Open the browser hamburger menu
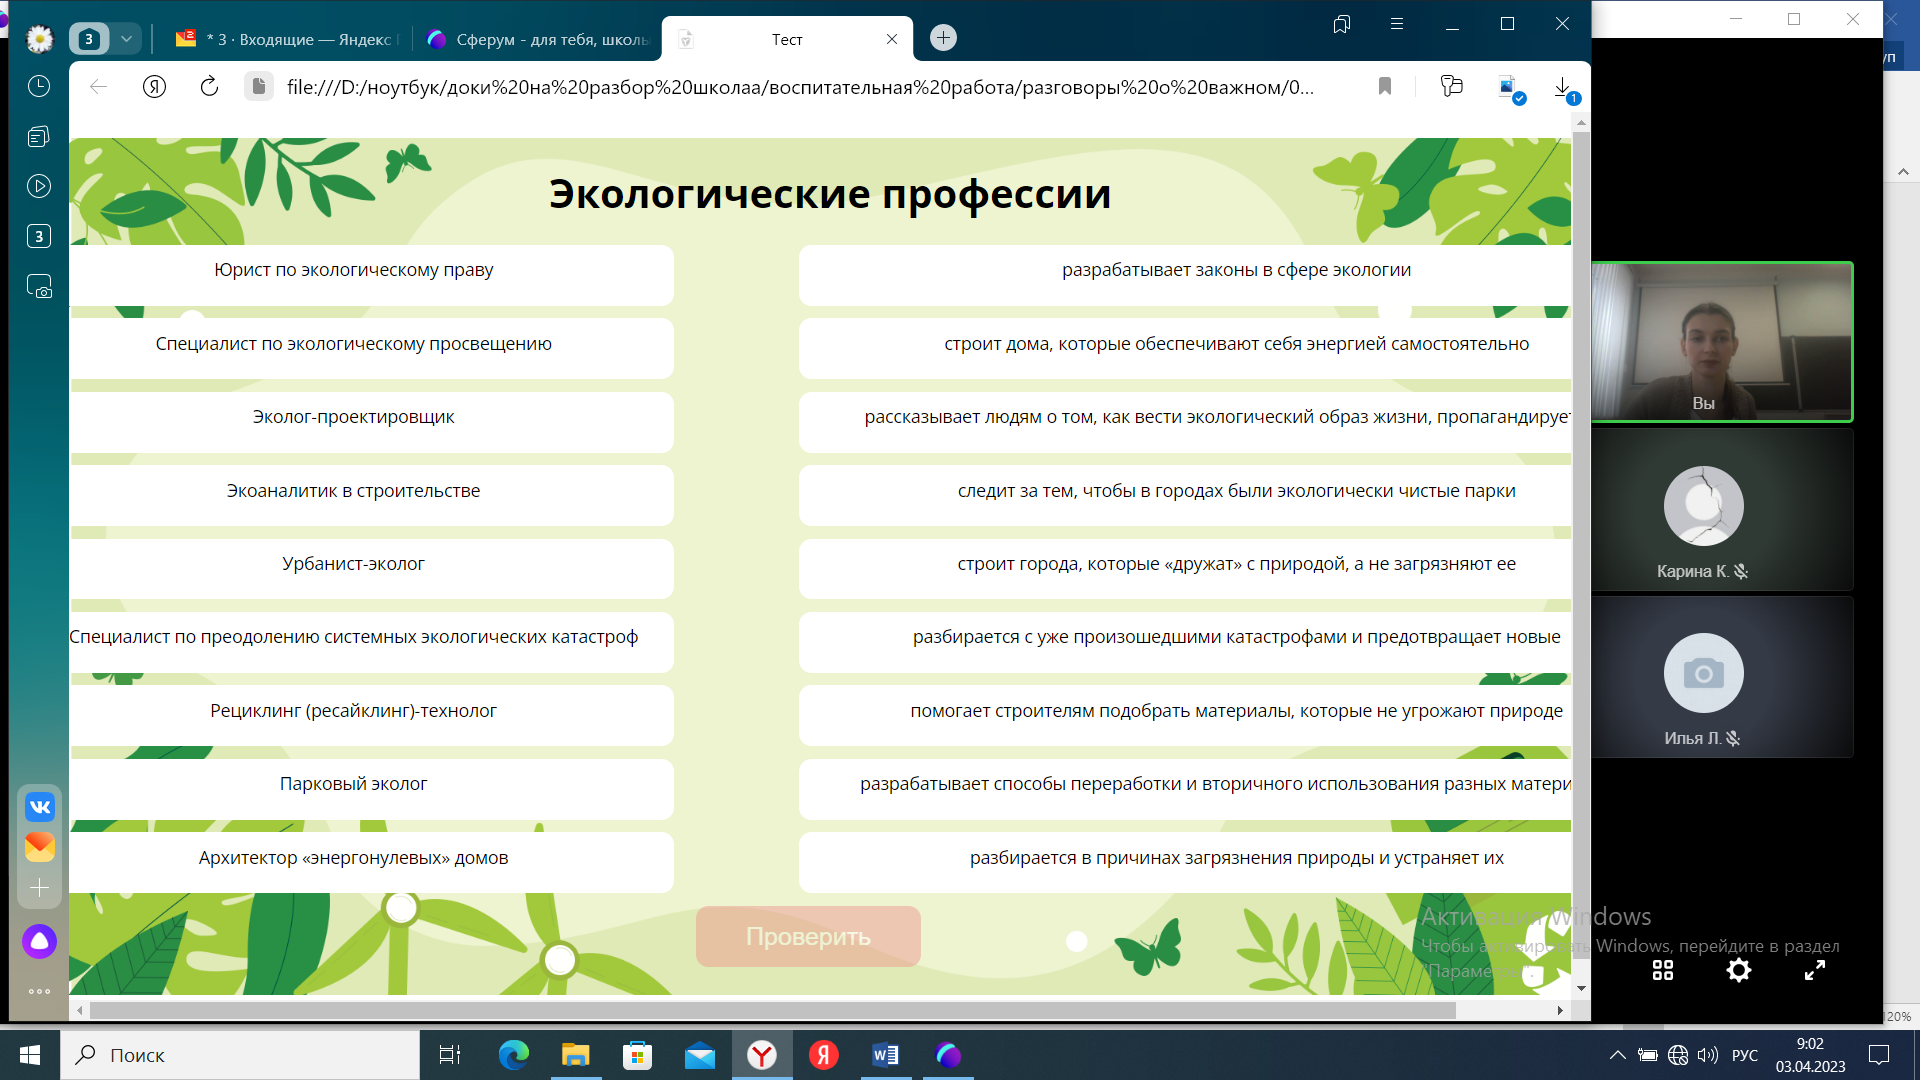Viewport: 1920px width, 1080px height. (x=1397, y=24)
